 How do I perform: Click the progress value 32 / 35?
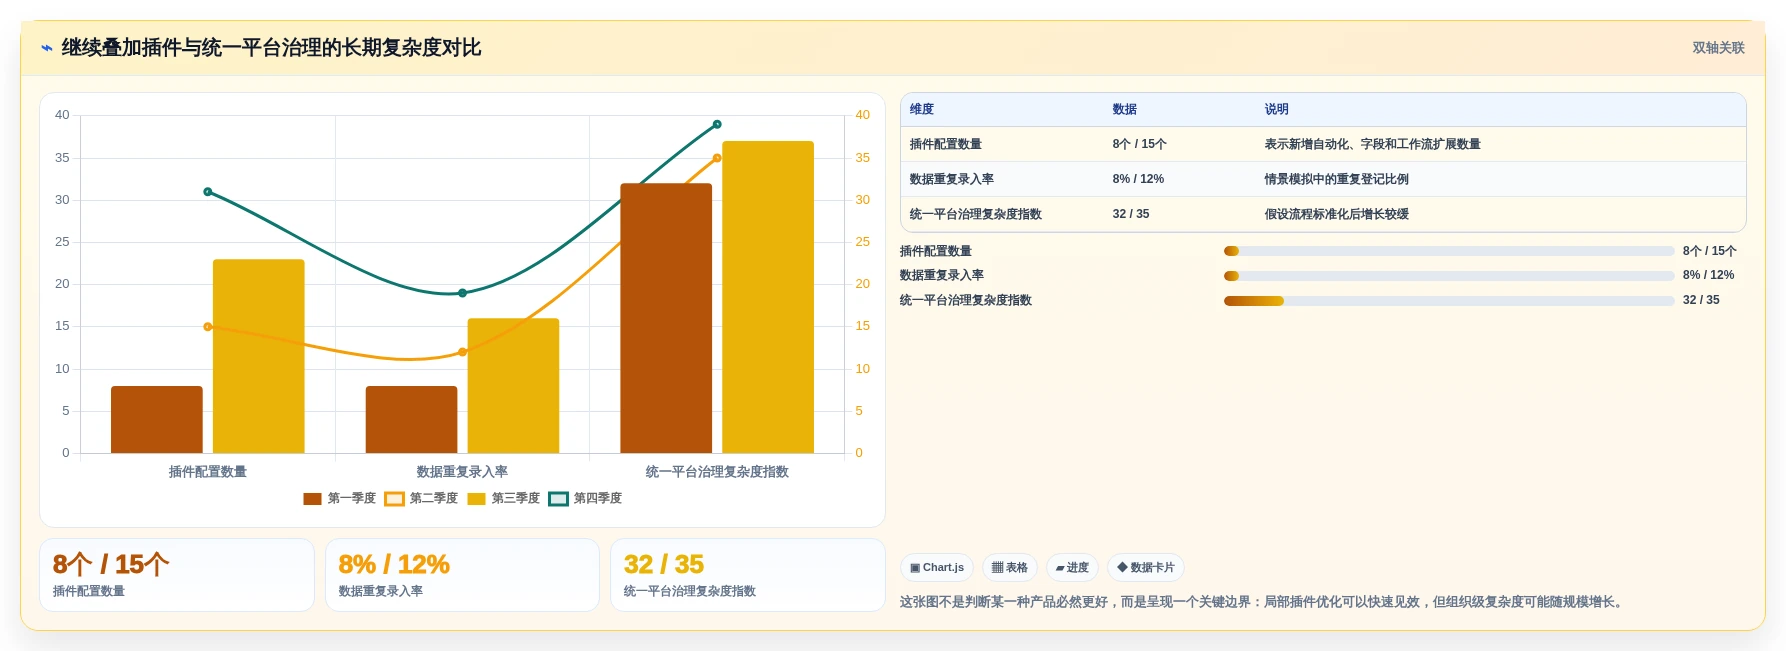1701,300
